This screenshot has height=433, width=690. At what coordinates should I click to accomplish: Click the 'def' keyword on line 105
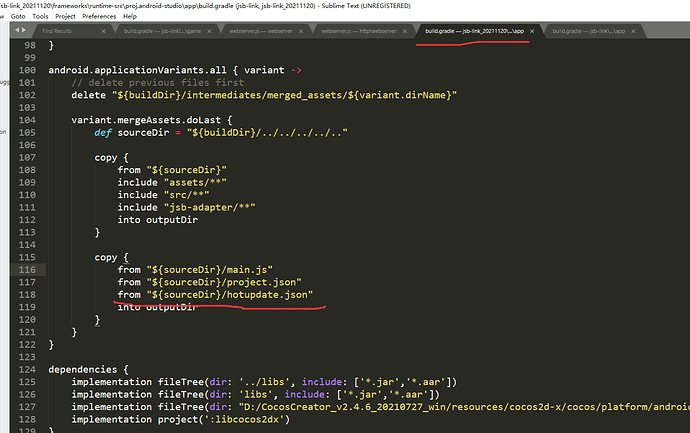pyautogui.click(x=103, y=132)
